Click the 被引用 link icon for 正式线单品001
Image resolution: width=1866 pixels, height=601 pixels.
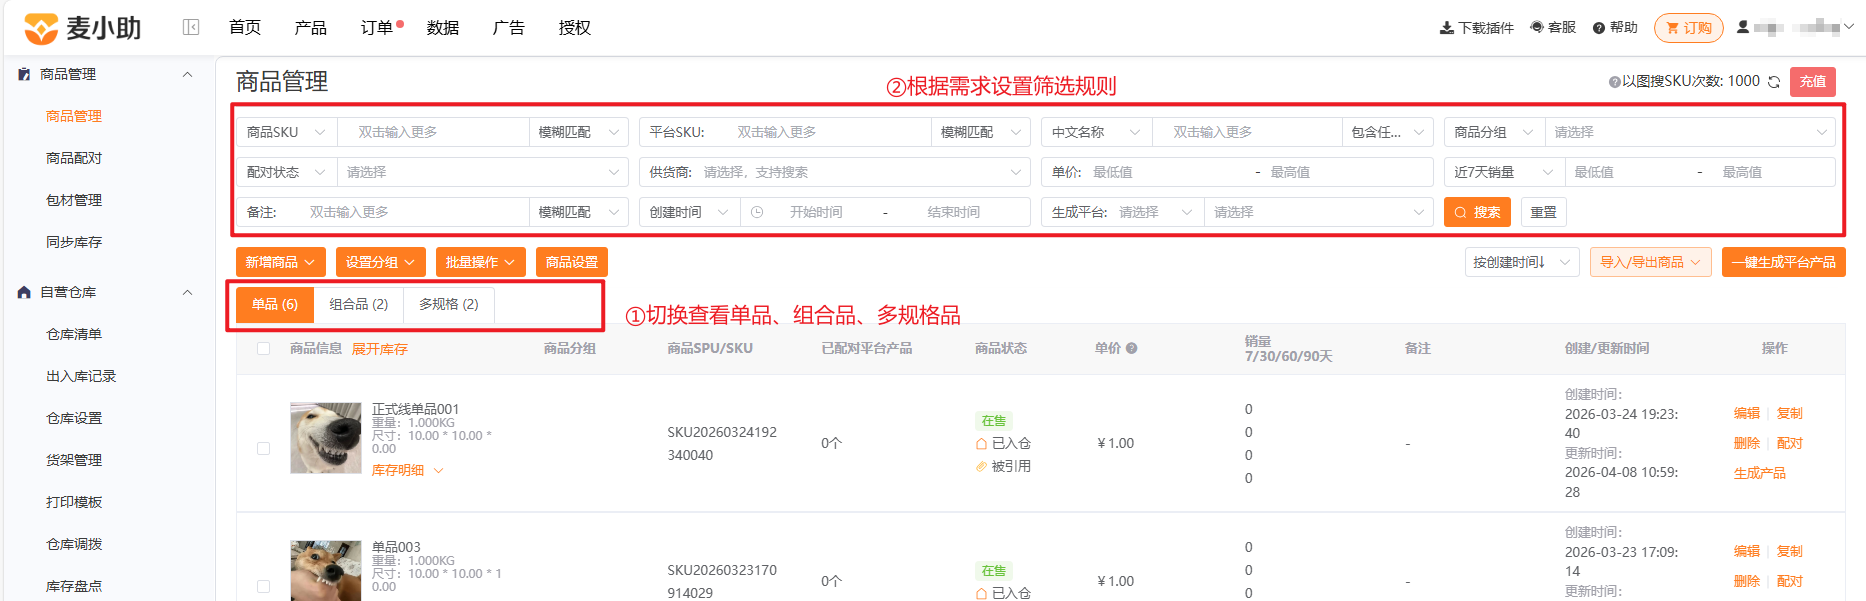[x=981, y=466]
